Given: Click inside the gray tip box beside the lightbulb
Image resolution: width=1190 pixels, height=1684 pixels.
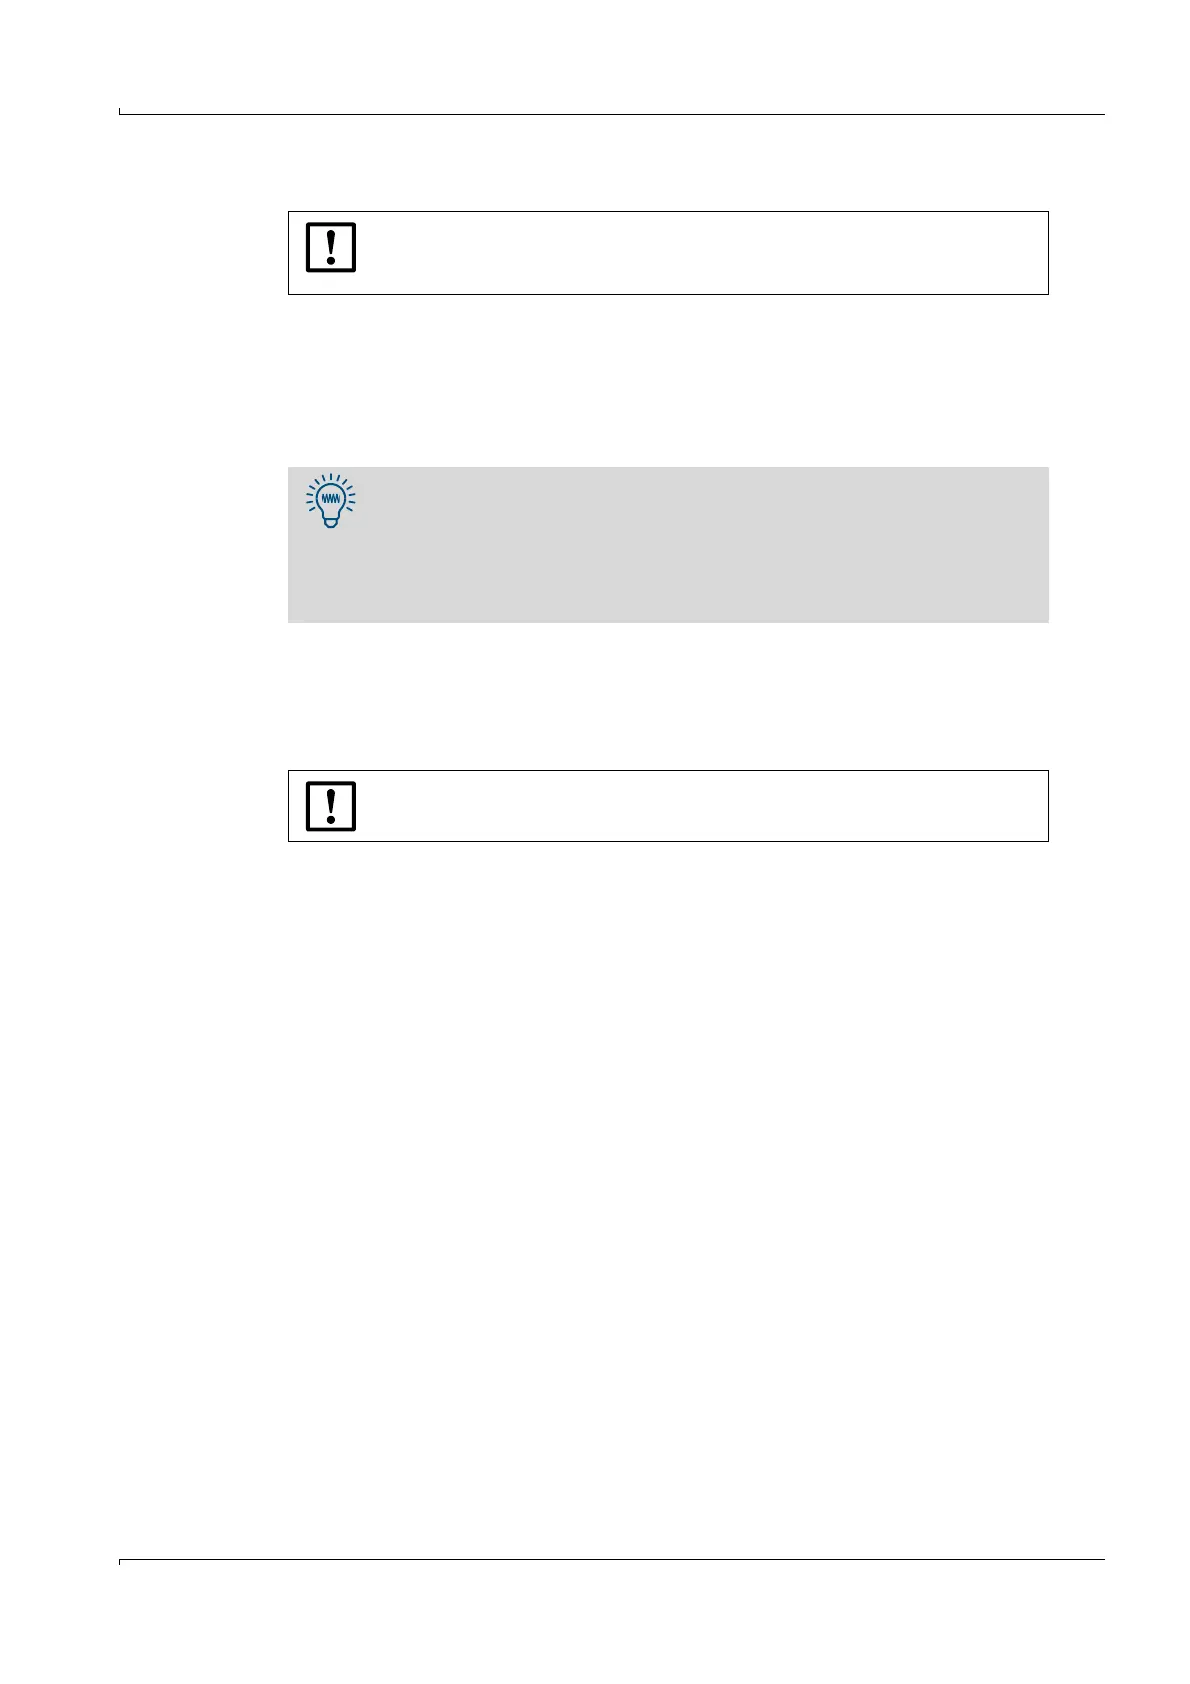Looking at the screenshot, I should coord(700,545).
